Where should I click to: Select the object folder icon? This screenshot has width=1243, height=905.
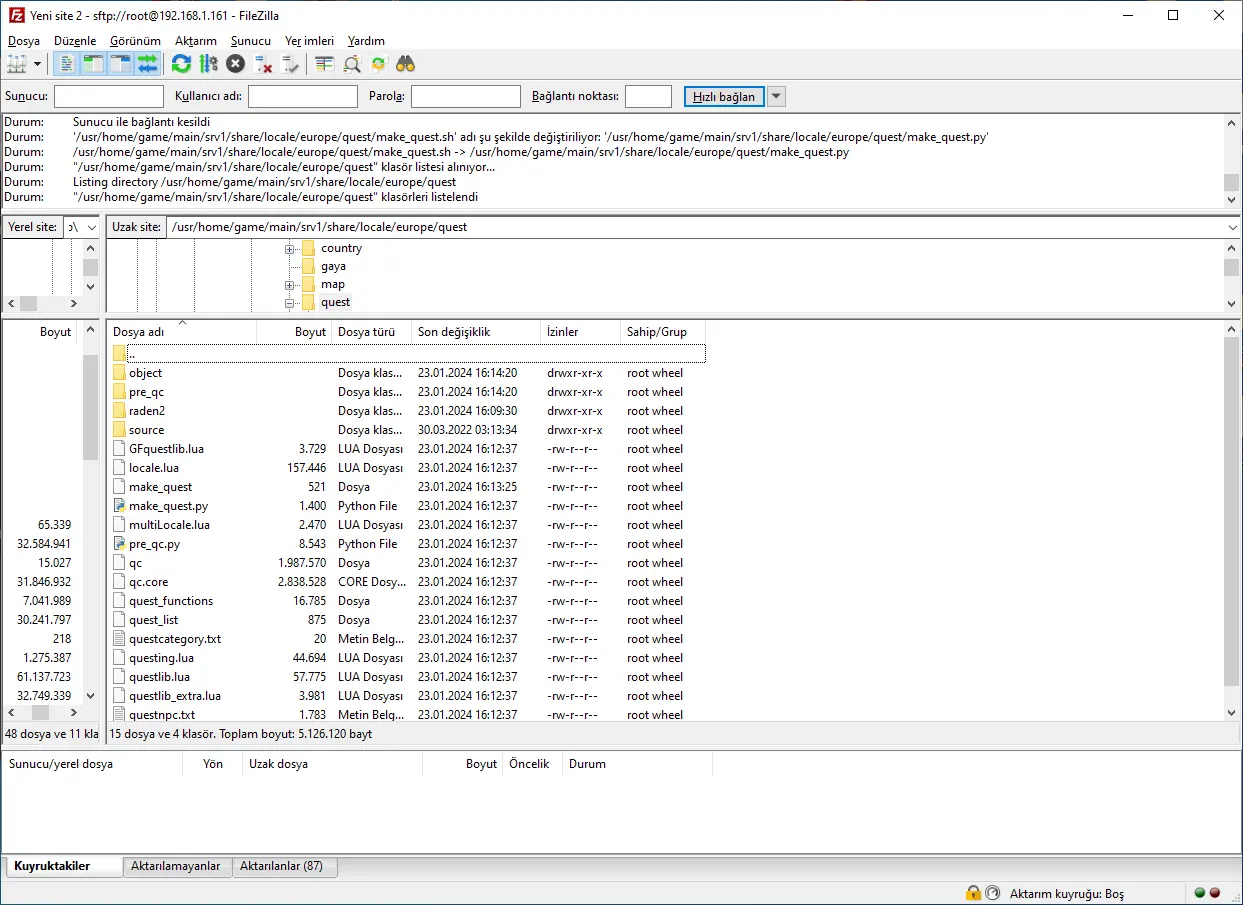click(x=120, y=373)
